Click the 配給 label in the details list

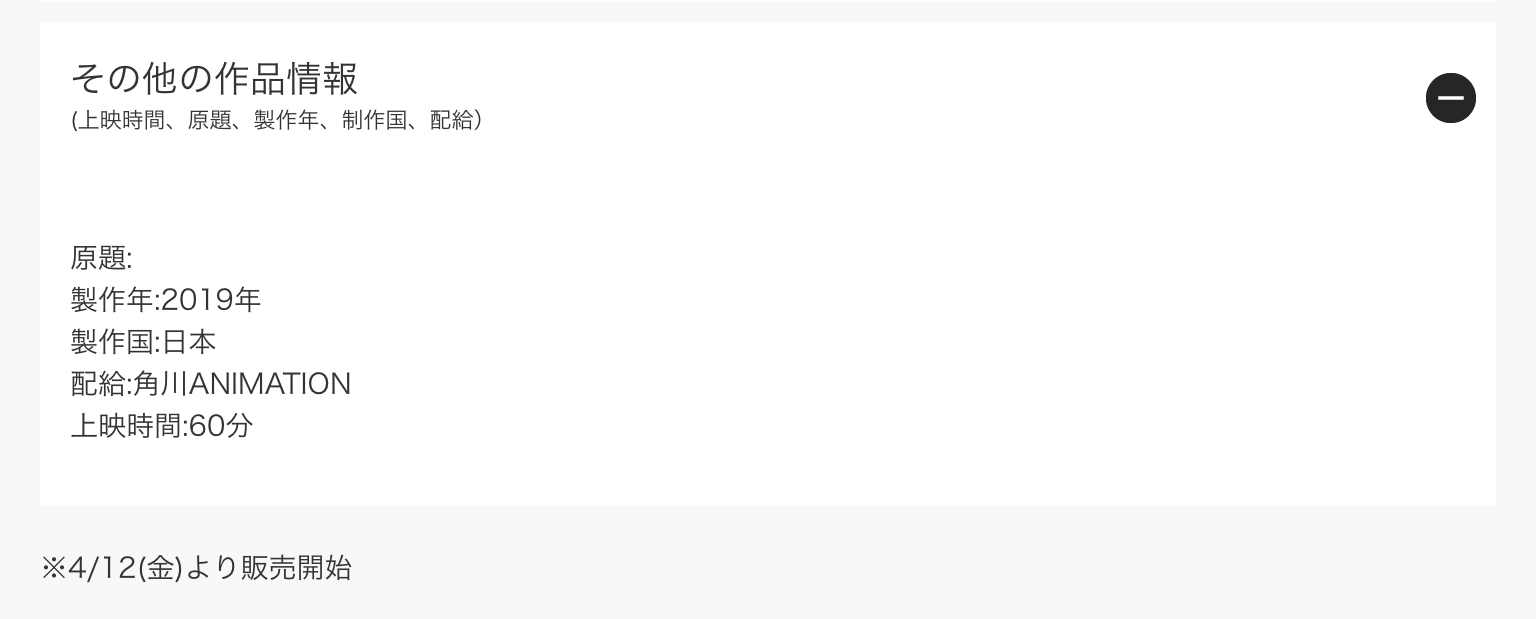98,384
